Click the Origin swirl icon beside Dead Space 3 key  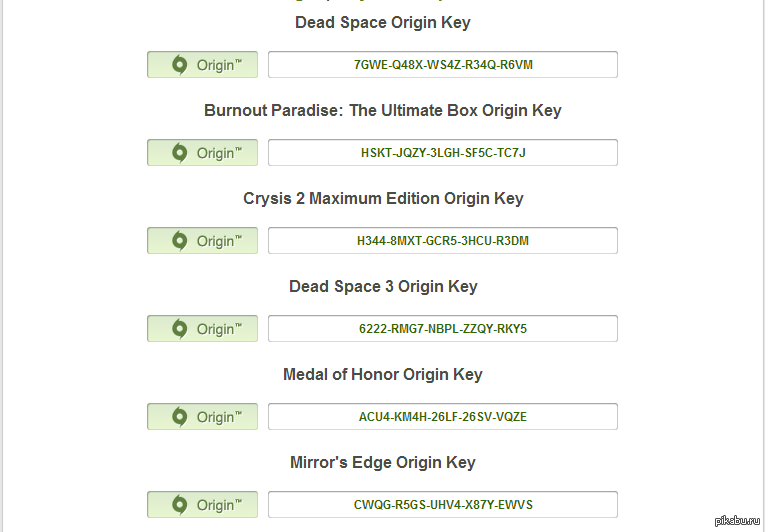point(180,328)
